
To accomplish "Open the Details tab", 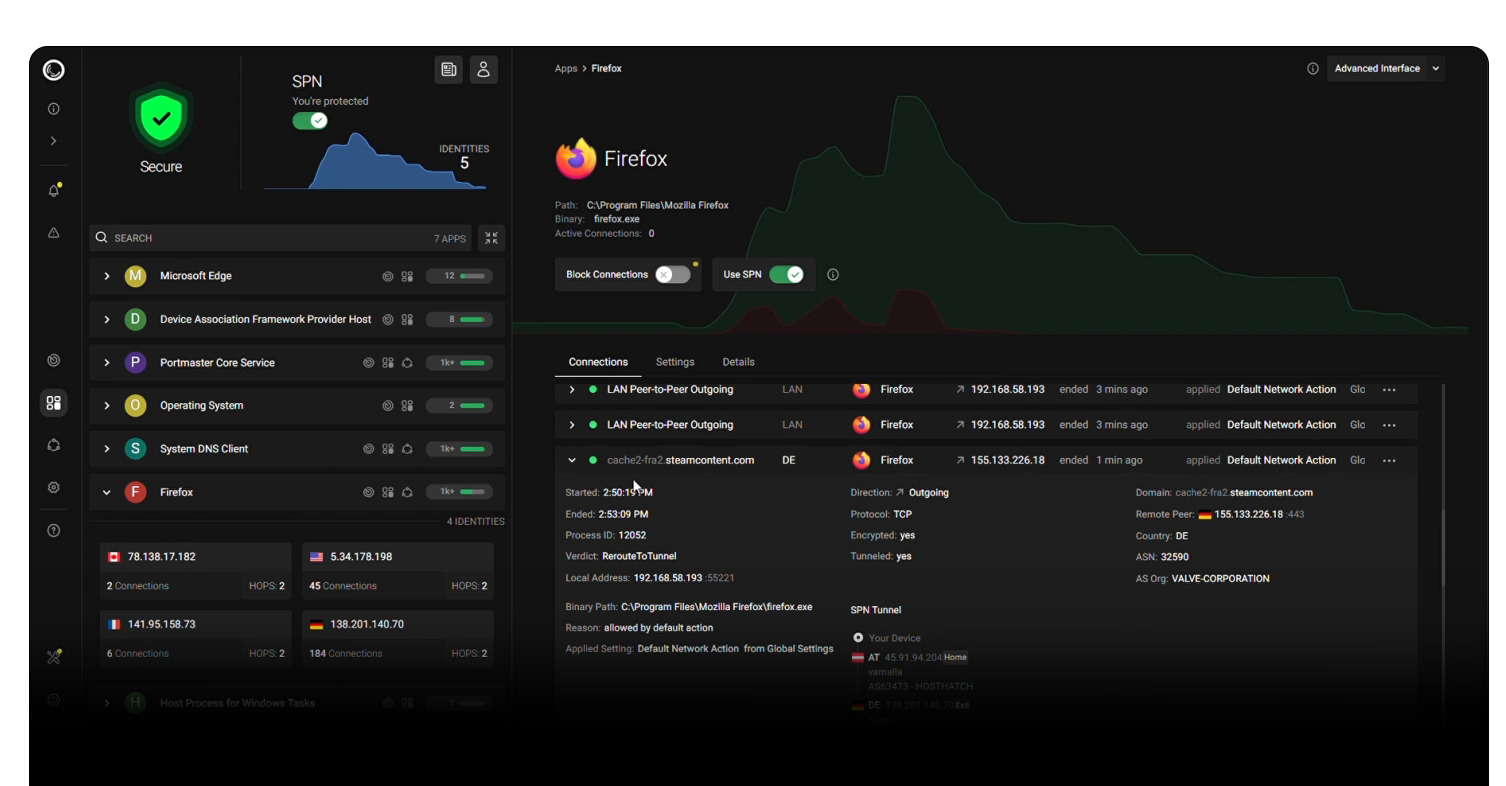I will pyautogui.click(x=738, y=362).
